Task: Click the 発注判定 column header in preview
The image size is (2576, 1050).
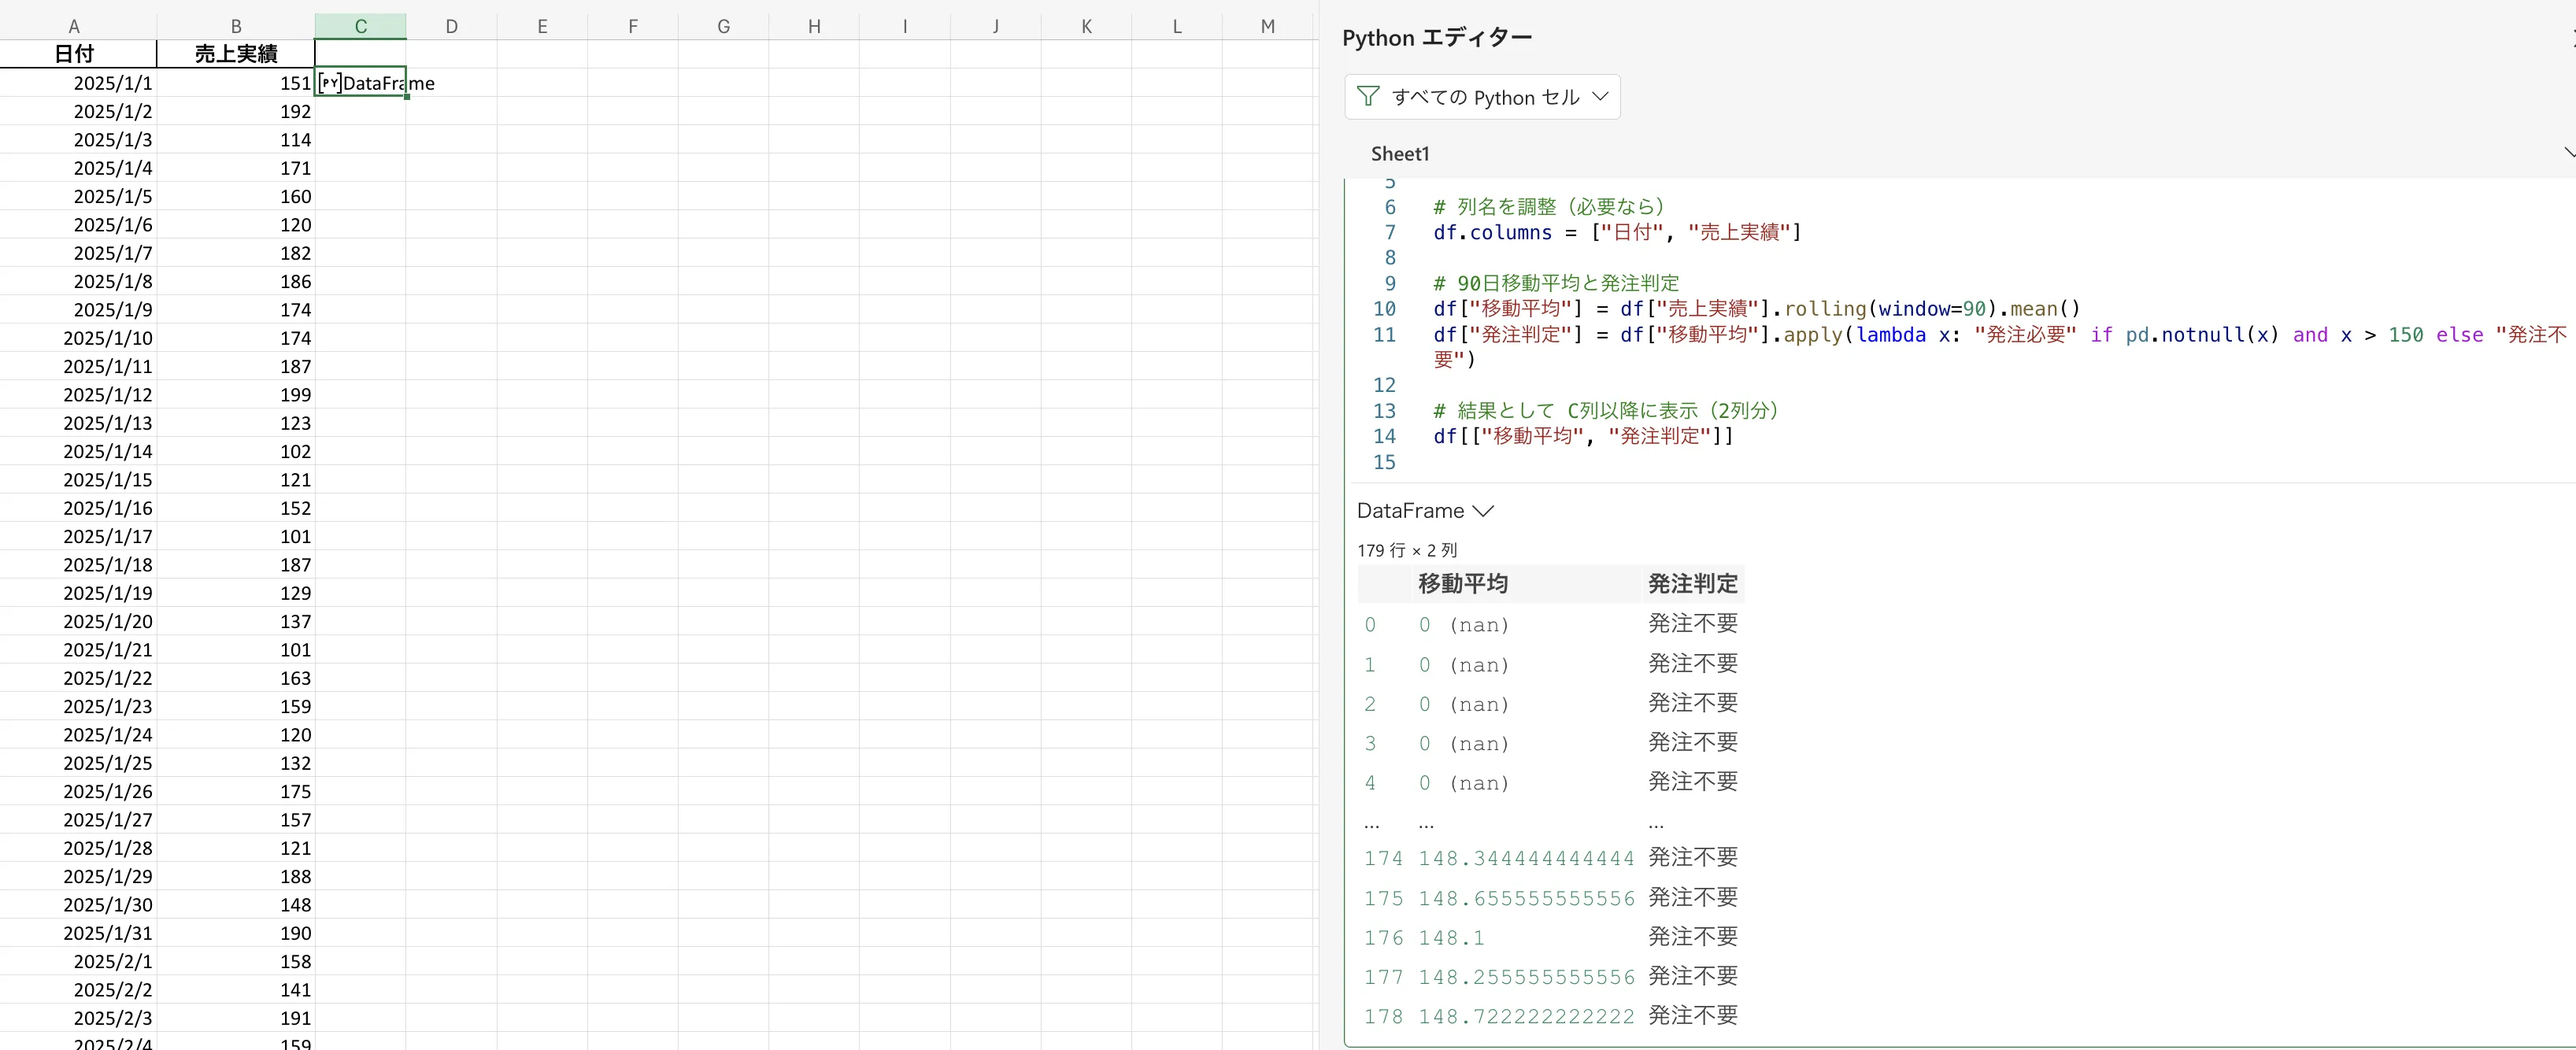Action: click(1692, 583)
